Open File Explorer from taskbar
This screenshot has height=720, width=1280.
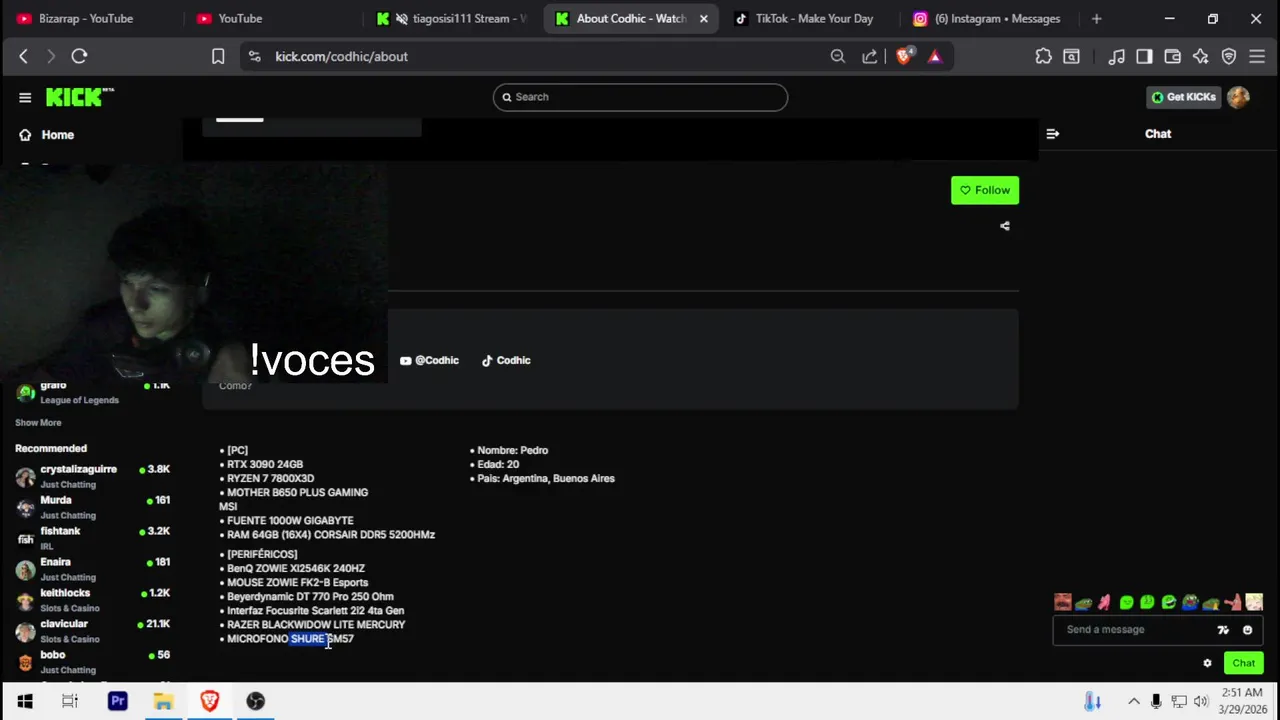click(163, 701)
